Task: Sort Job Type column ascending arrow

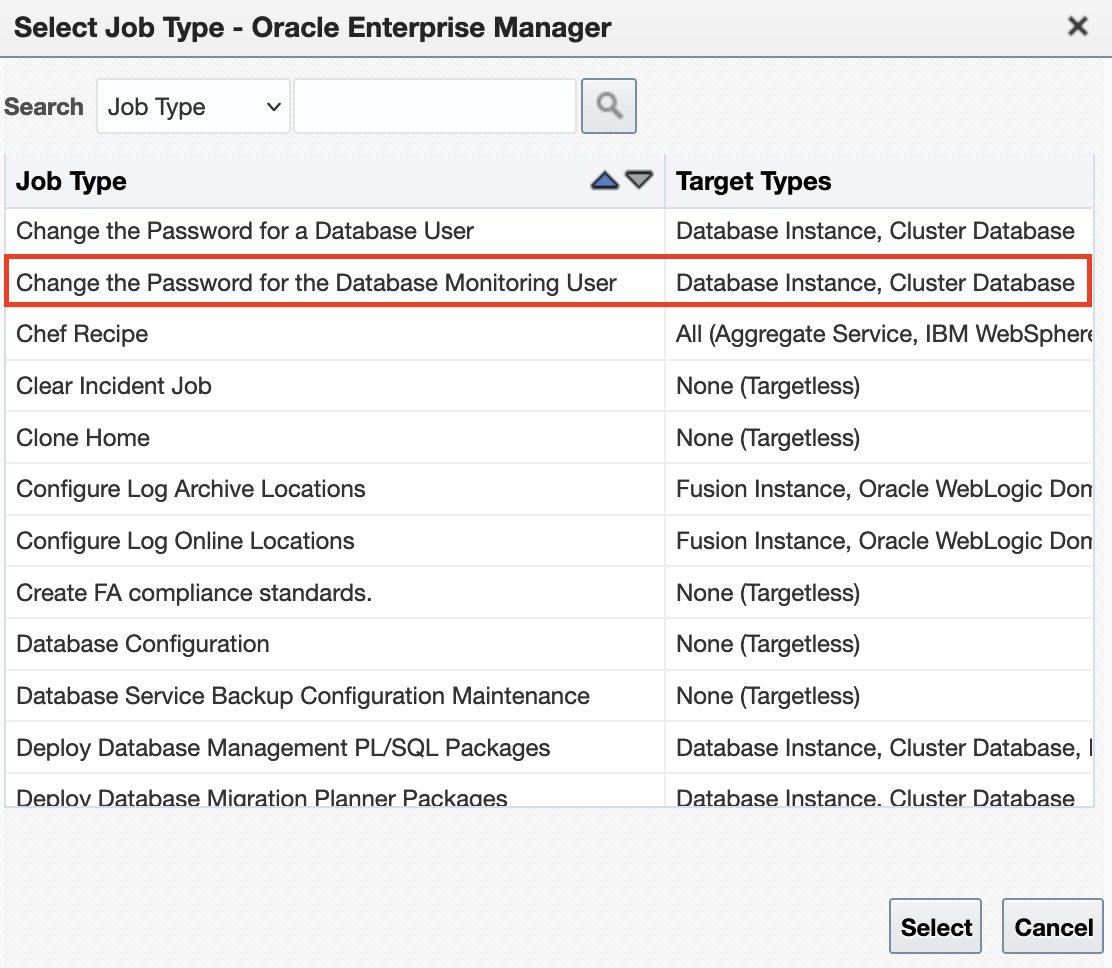Action: (x=605, y=181)
